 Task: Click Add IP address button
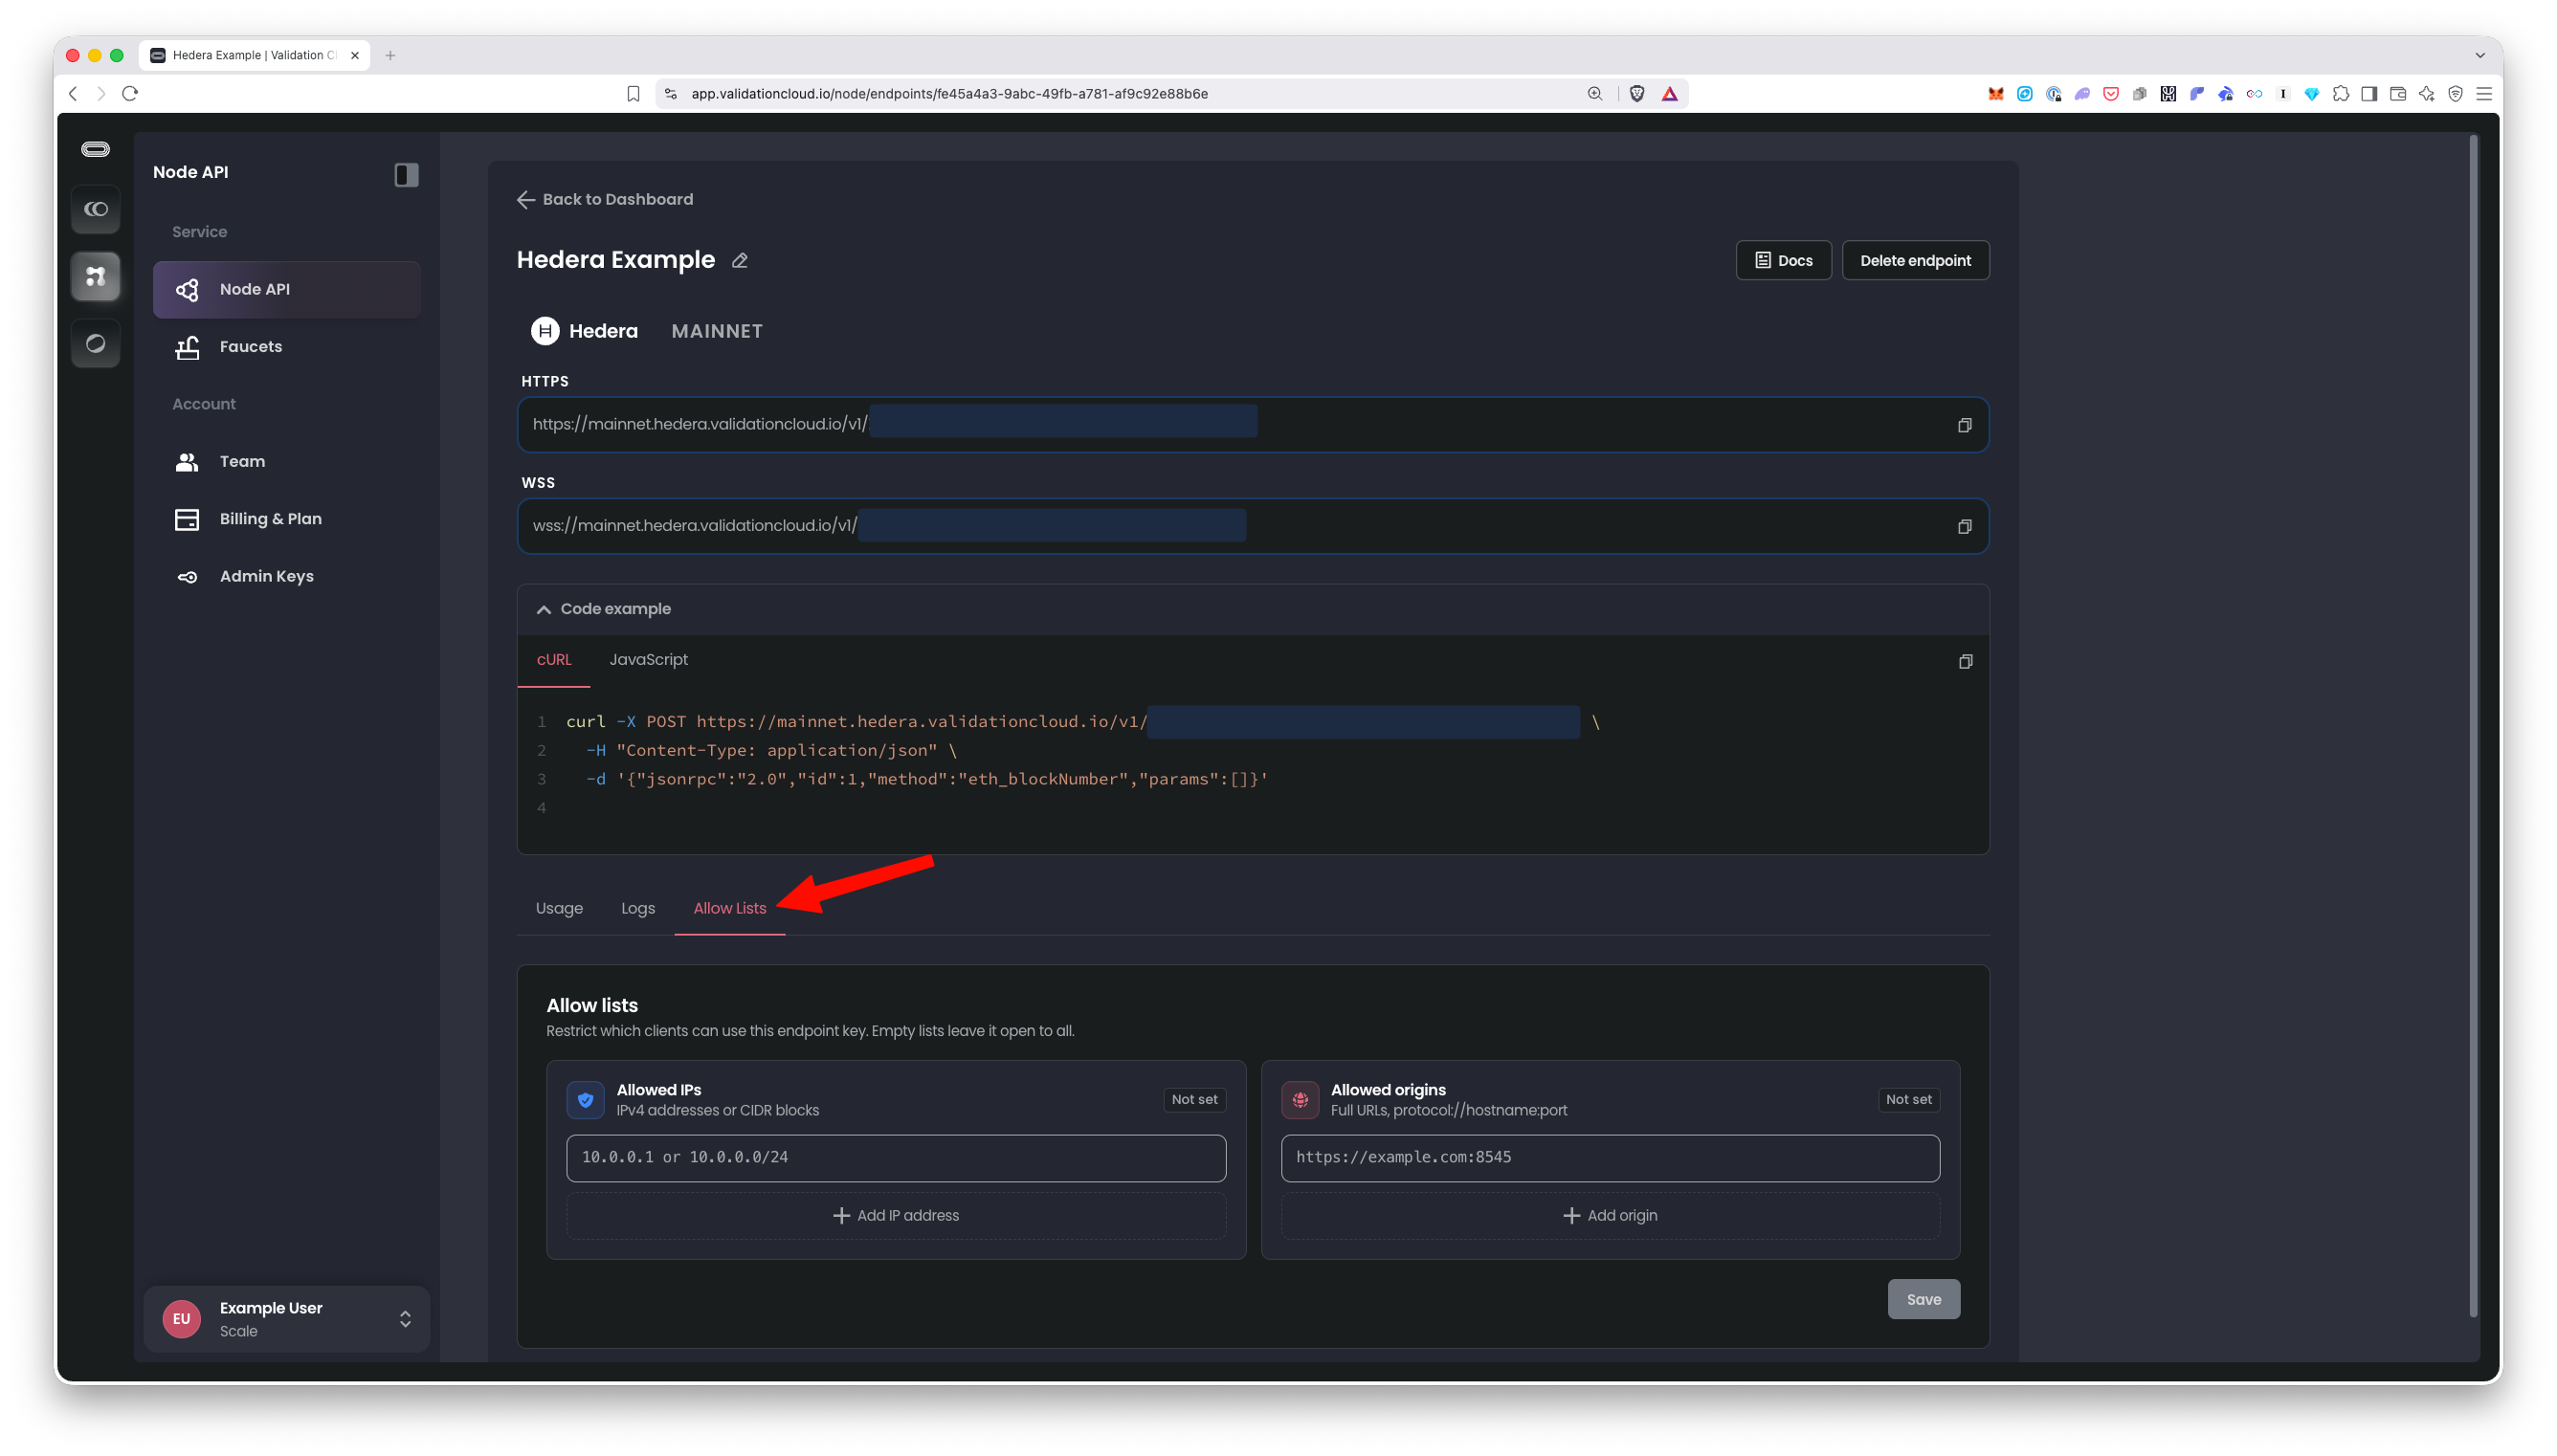pos(896,1215)
